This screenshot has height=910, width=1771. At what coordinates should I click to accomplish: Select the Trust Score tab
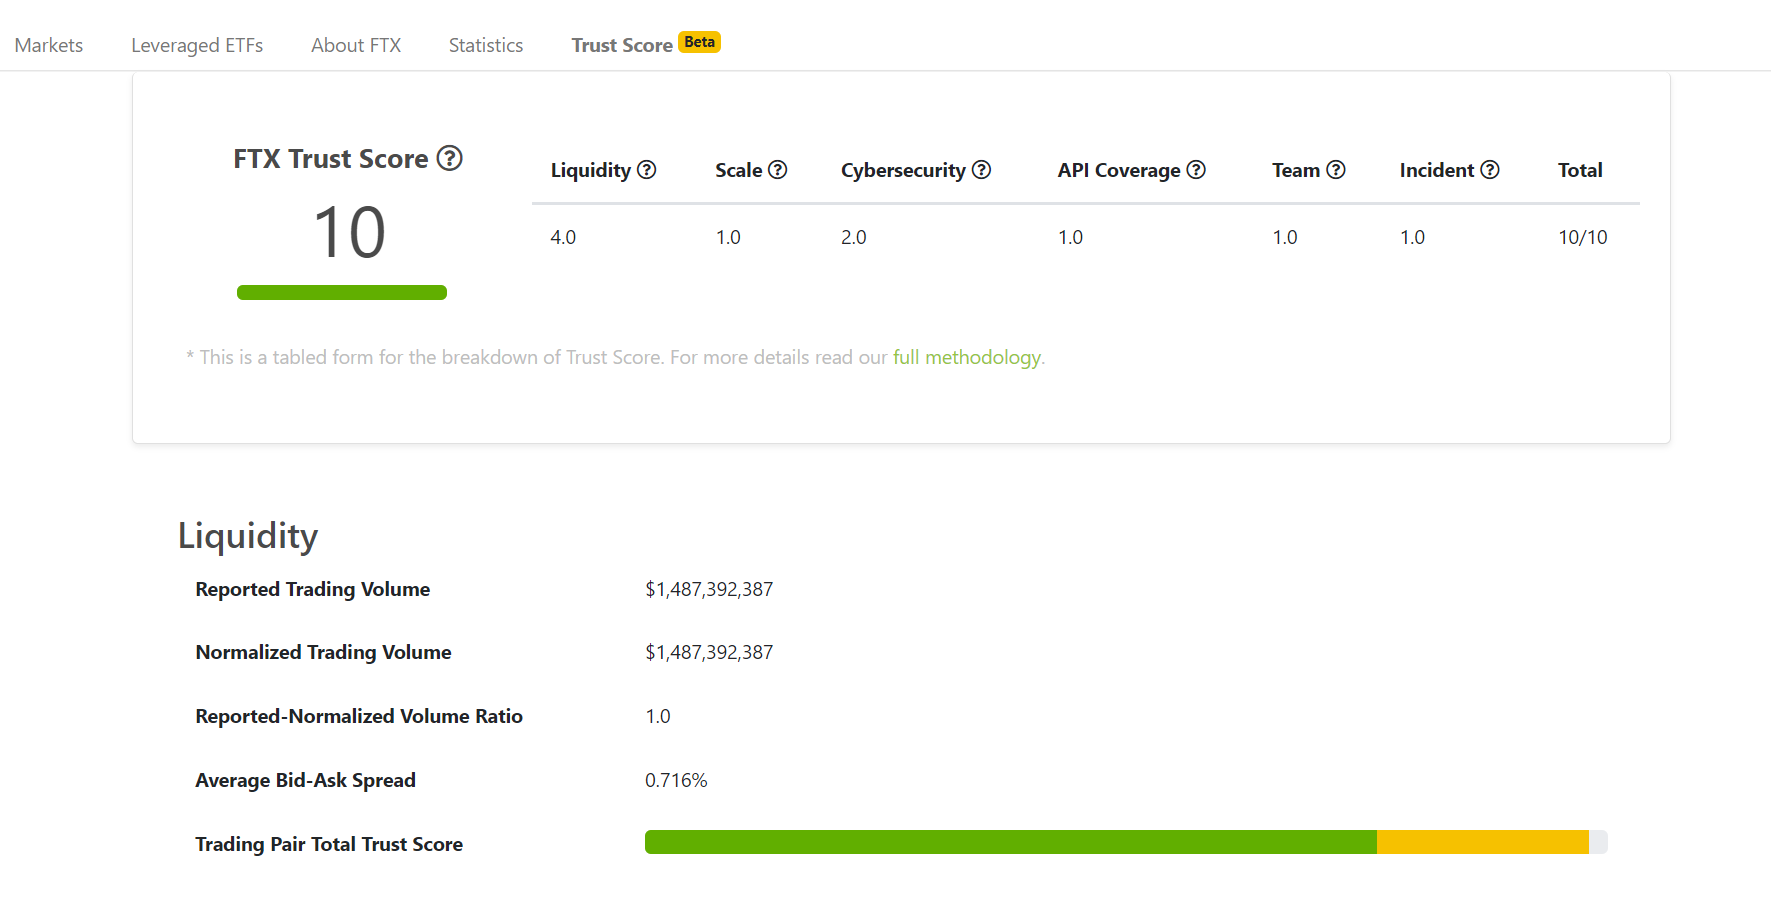(621, 45)
